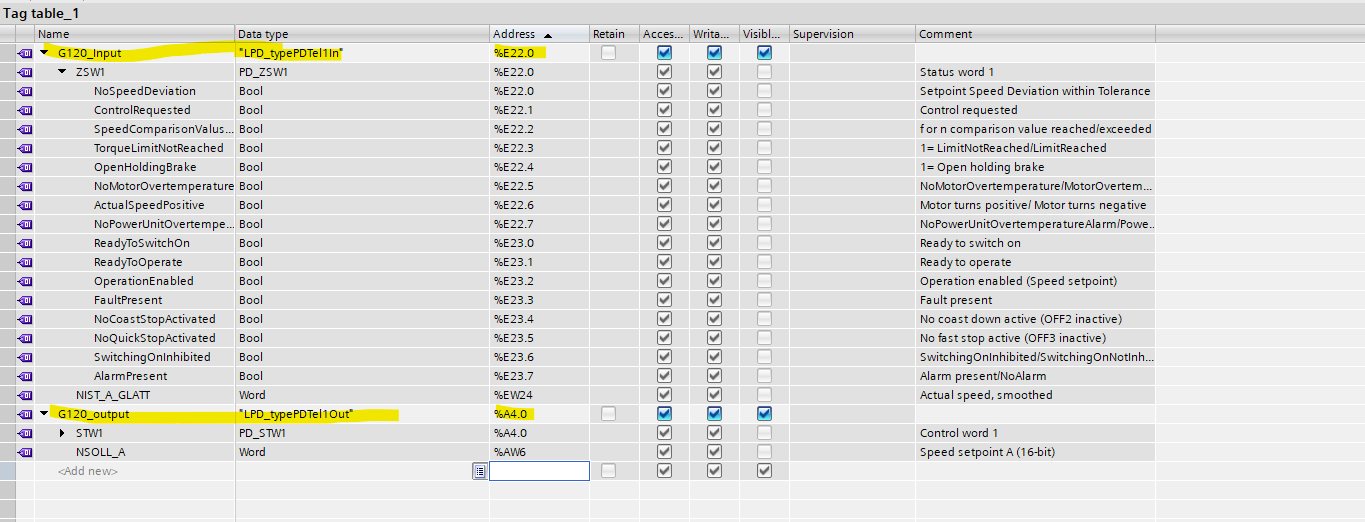Select the NoMotorOvertemperature tag name

pos(164,186)
